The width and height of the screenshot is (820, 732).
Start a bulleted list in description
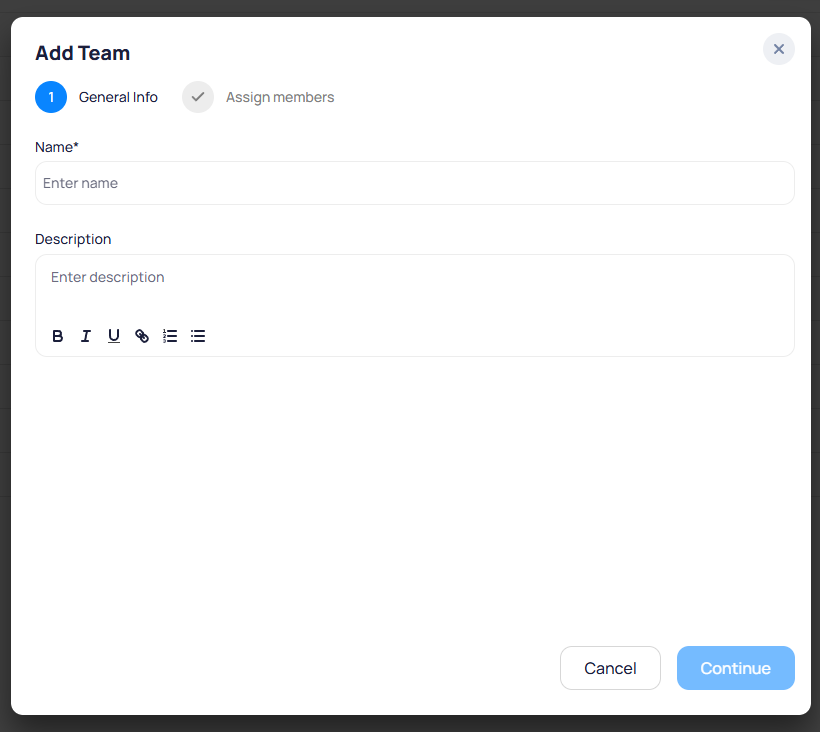coord(198,336)
